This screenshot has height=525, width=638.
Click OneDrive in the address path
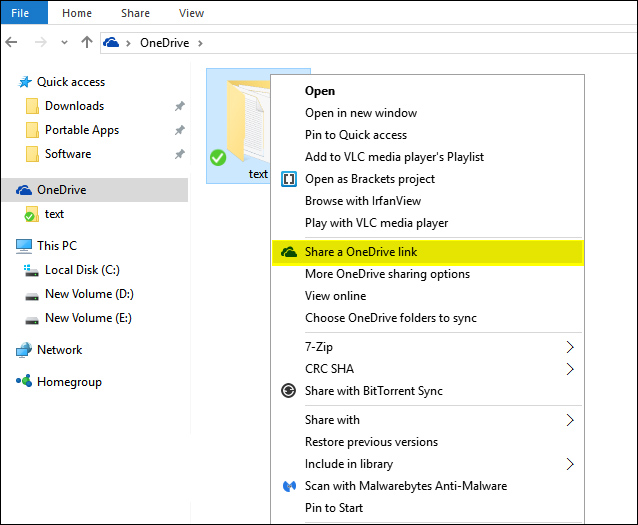(x=165, y=43)
